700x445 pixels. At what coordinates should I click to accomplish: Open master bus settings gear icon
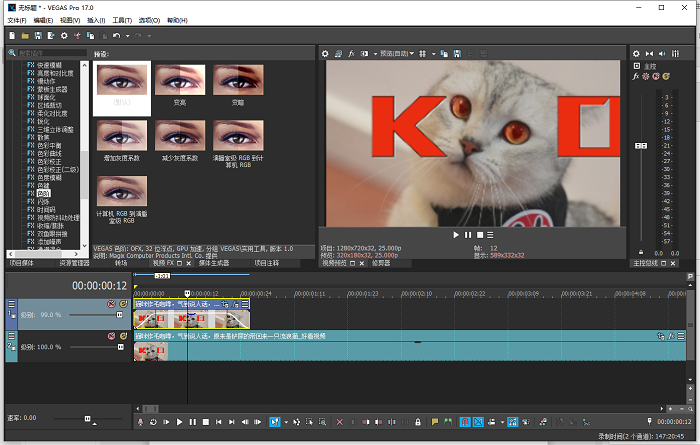[x=636, y=52]
